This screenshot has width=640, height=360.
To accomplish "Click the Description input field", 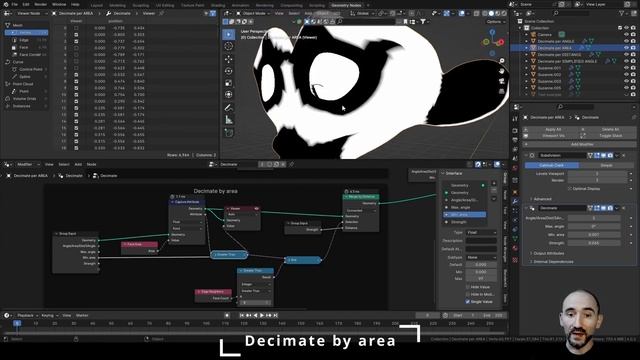I will pyautogui.click(x=481, y=241).
